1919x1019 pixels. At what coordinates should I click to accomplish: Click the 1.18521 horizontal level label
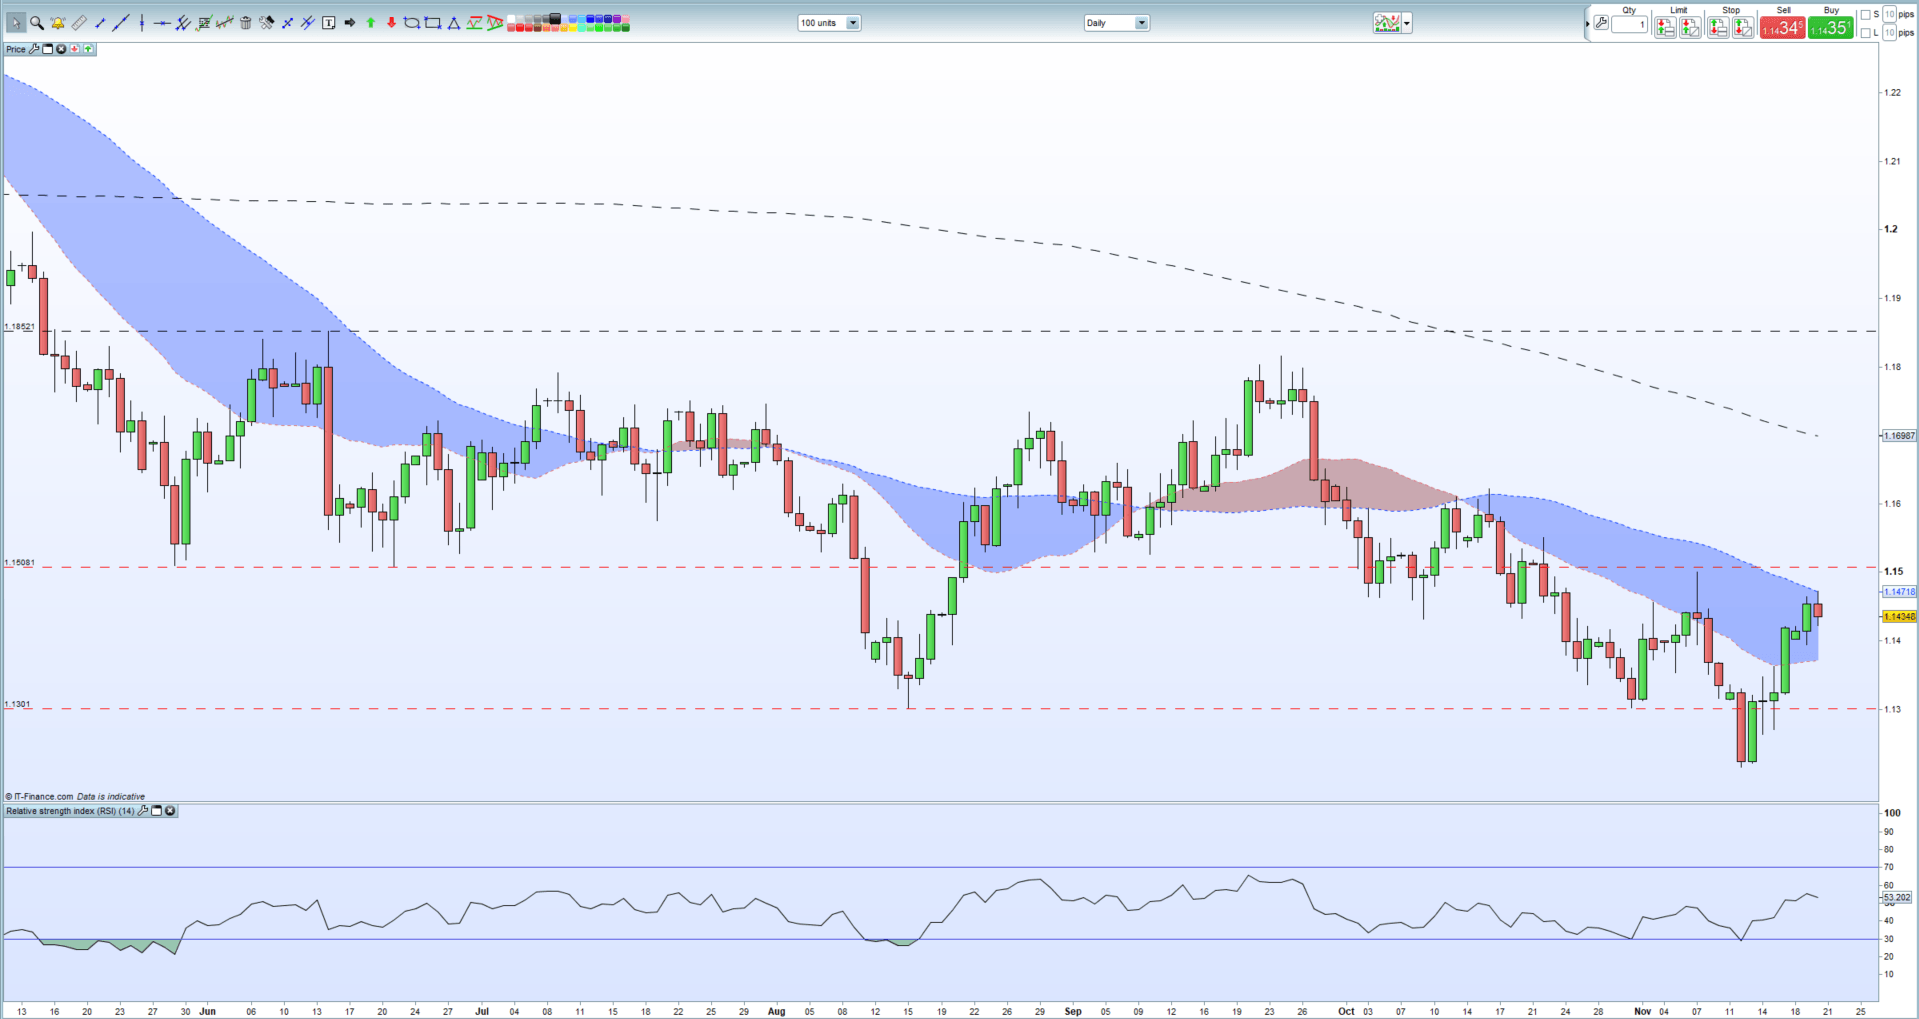pos(20,327)
